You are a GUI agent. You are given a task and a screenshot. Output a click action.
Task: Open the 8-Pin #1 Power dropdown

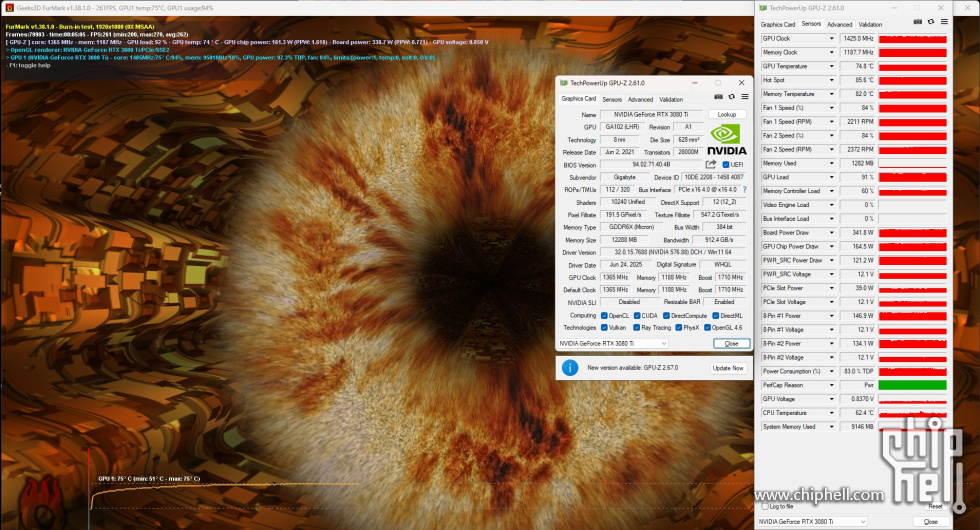(831, 316)
